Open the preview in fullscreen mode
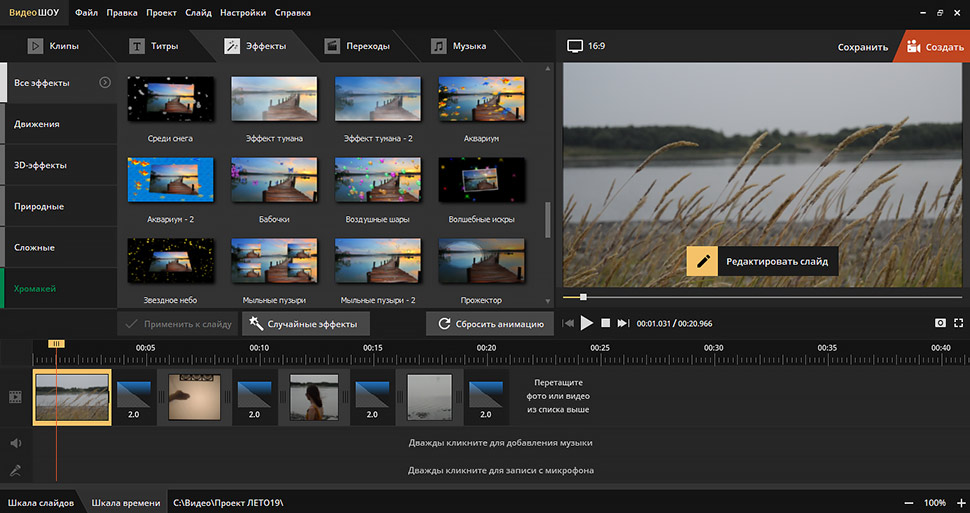The height and width of the screenshot is (513, 970). 959,323
